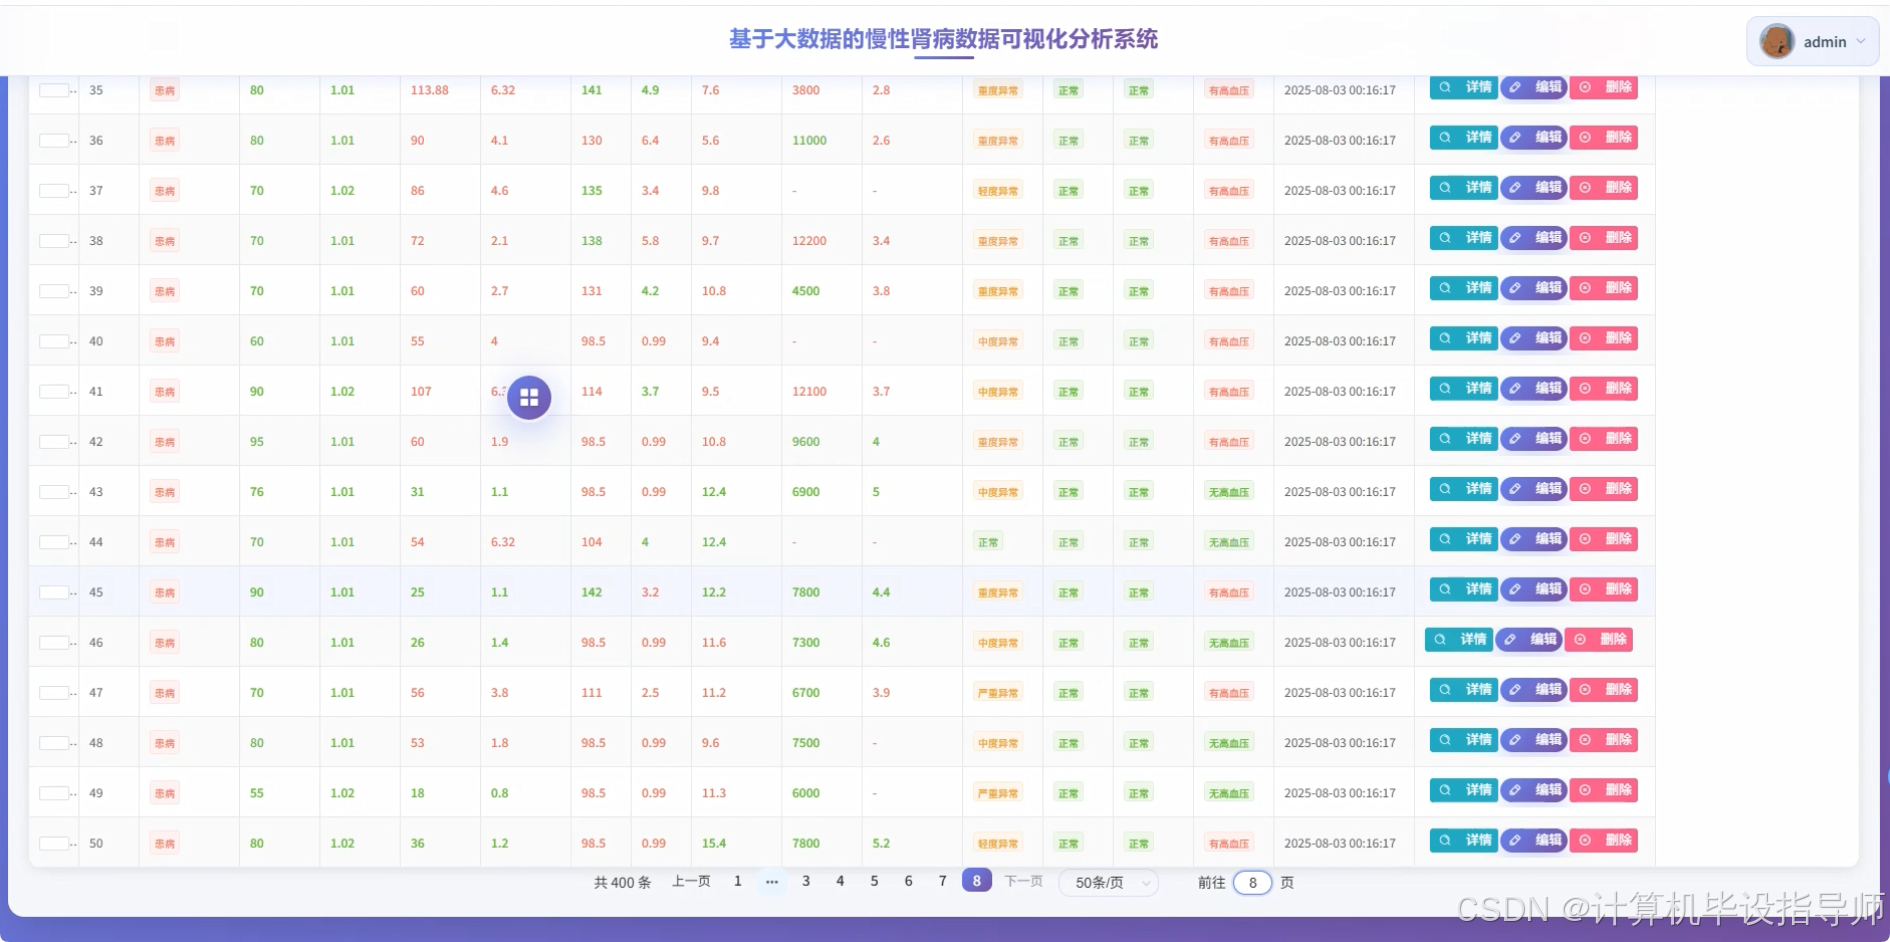Click 重度异常 tag in row 45
The height and width of the screenshot is (942, 1890).
coord(997,593)
